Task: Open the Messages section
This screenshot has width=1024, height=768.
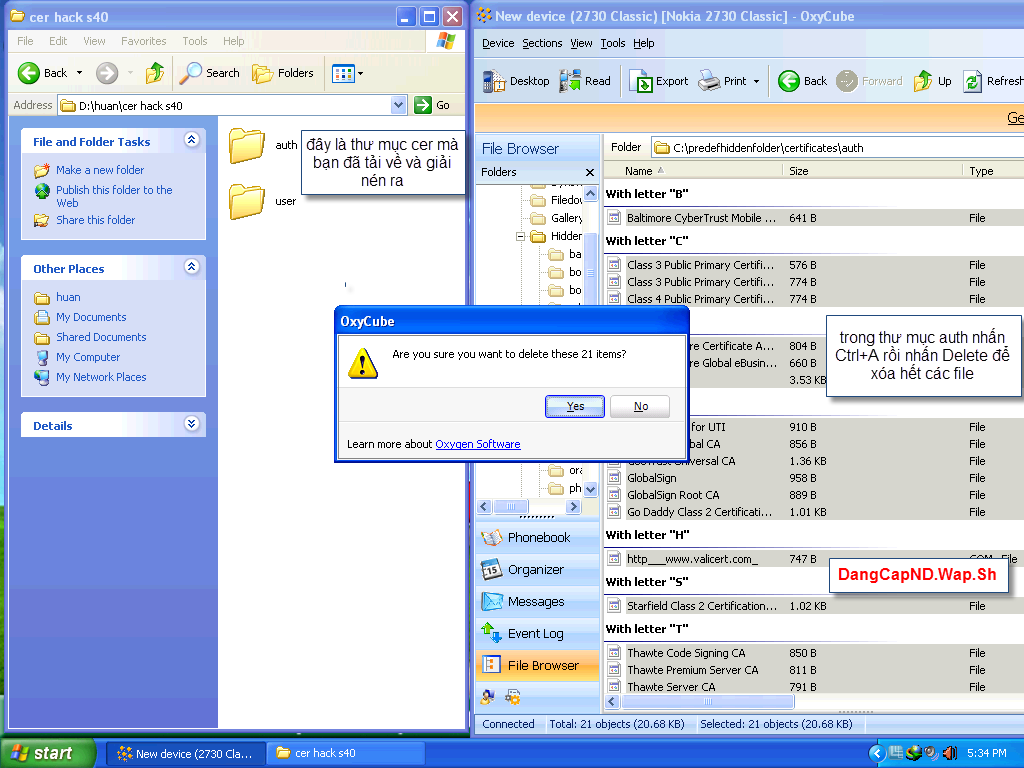Action: 537,601
